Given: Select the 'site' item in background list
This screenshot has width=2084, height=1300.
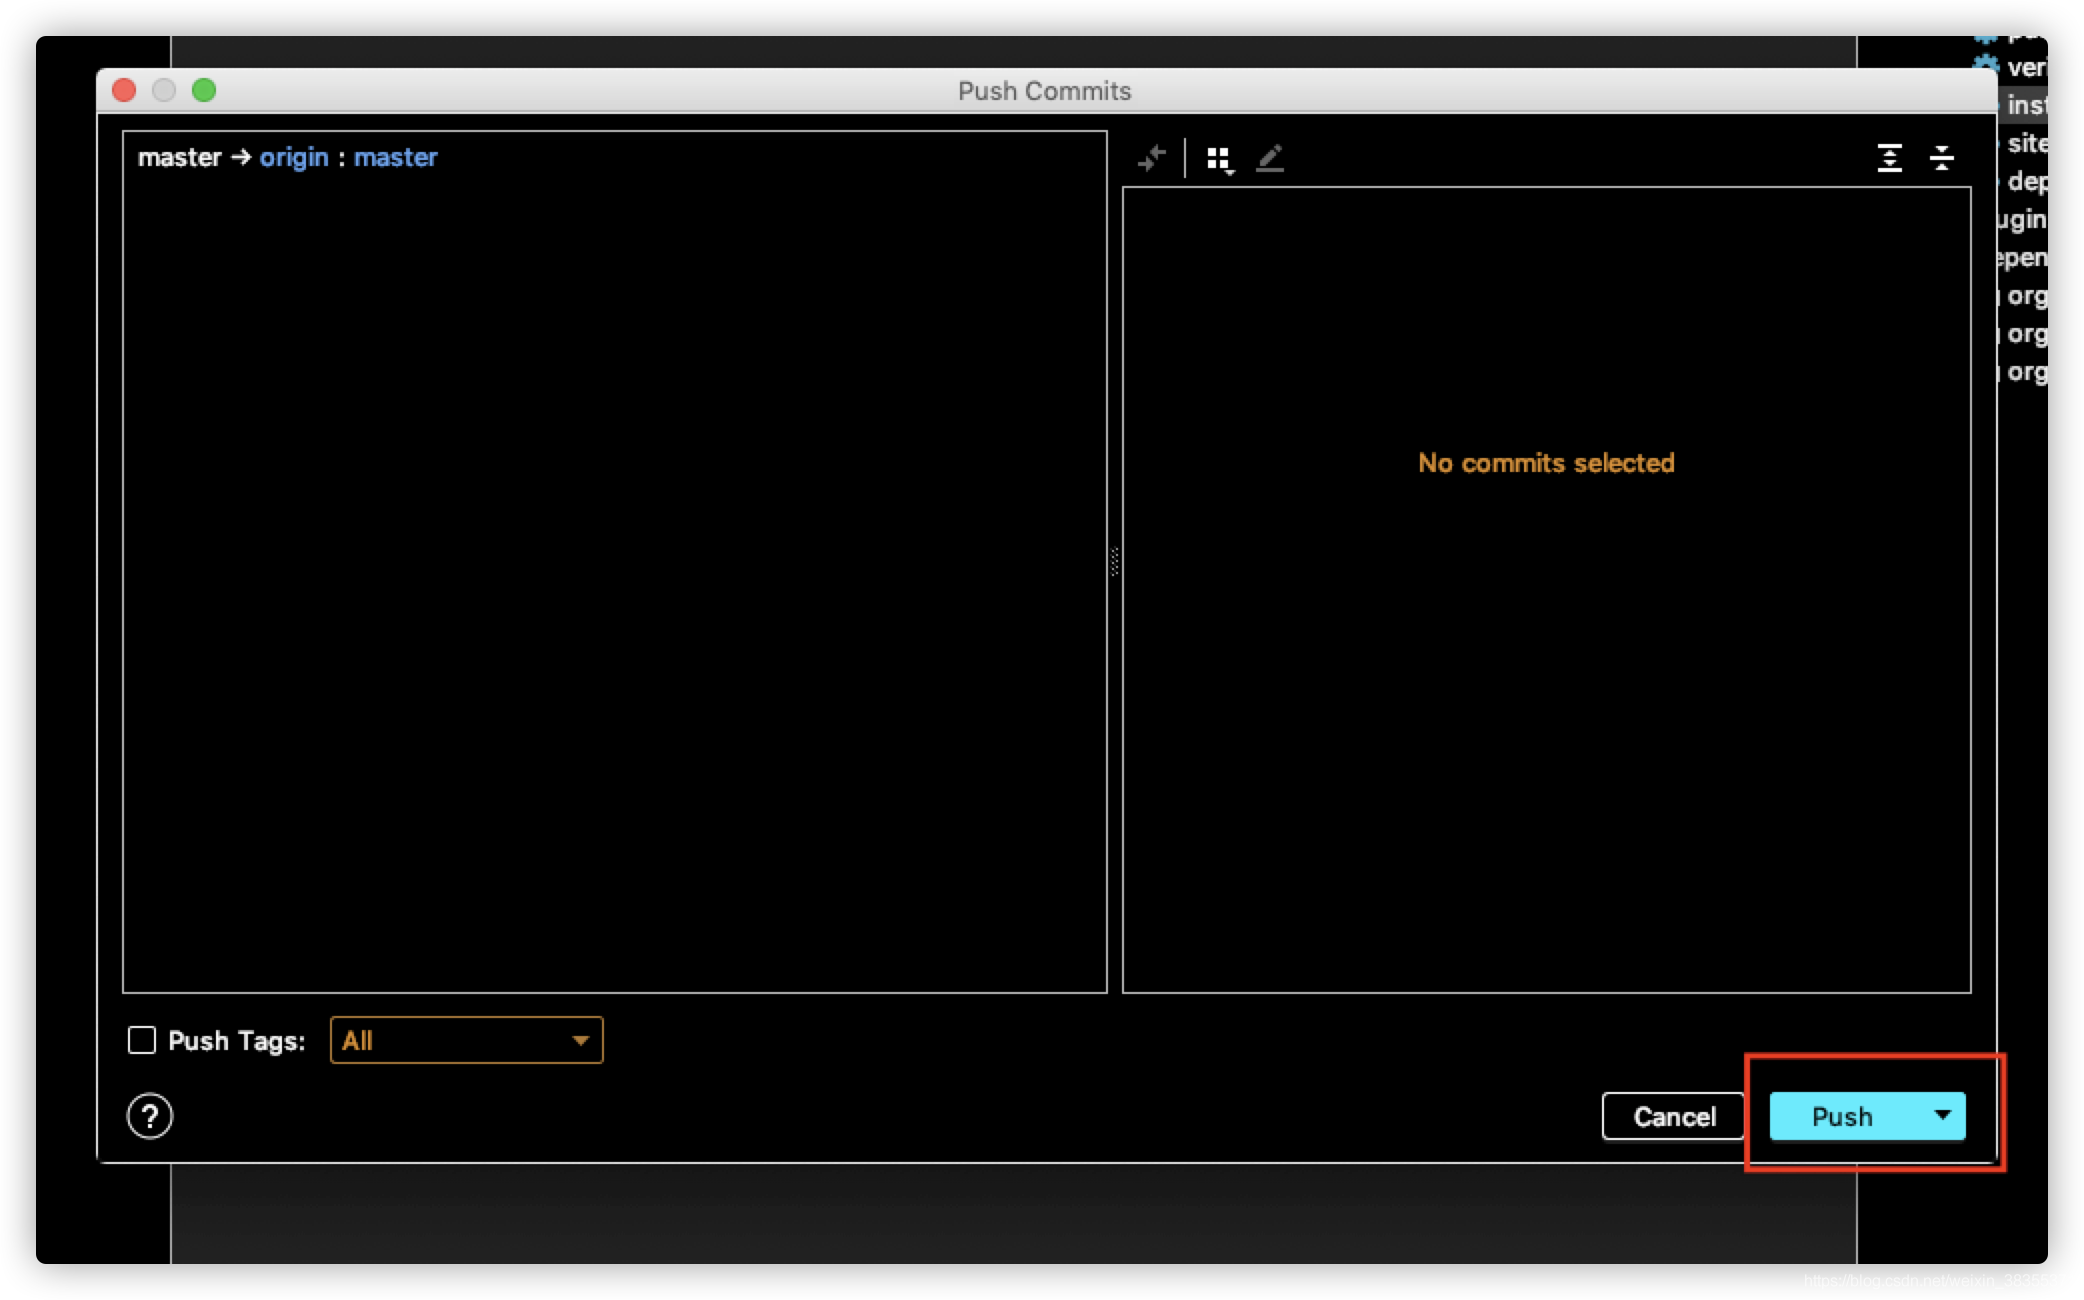Looking at the screenshot, I should [2027, 143].
